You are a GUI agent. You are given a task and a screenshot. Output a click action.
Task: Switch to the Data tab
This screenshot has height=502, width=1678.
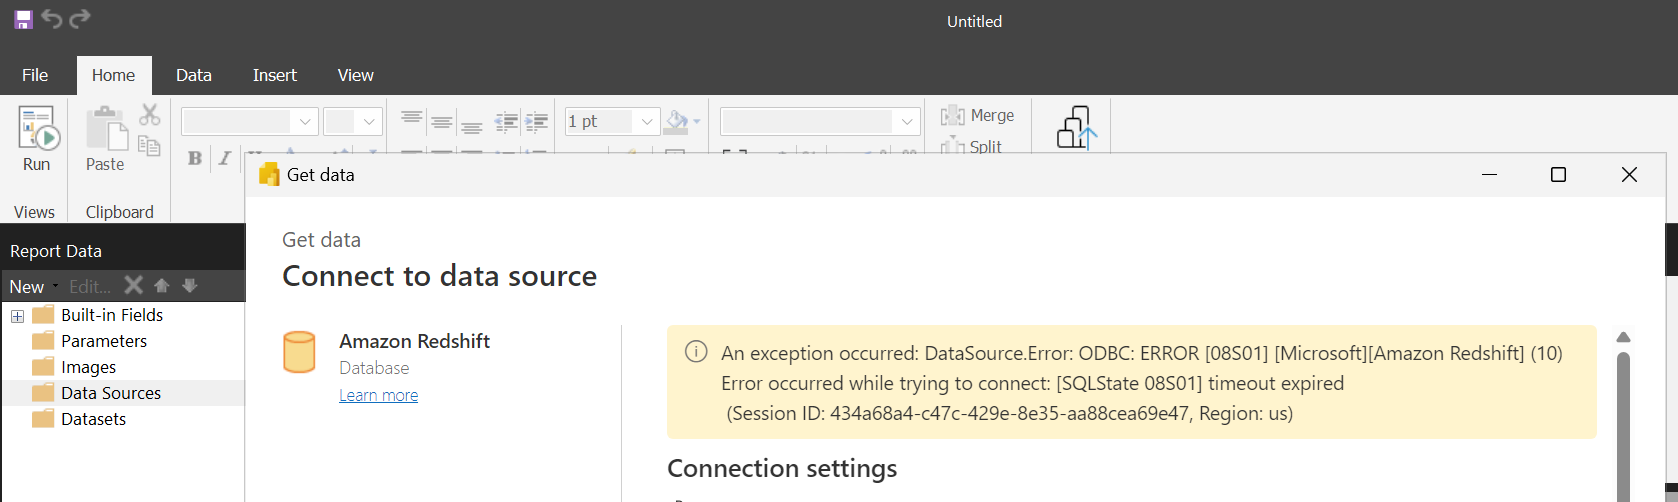click(194, 75)
